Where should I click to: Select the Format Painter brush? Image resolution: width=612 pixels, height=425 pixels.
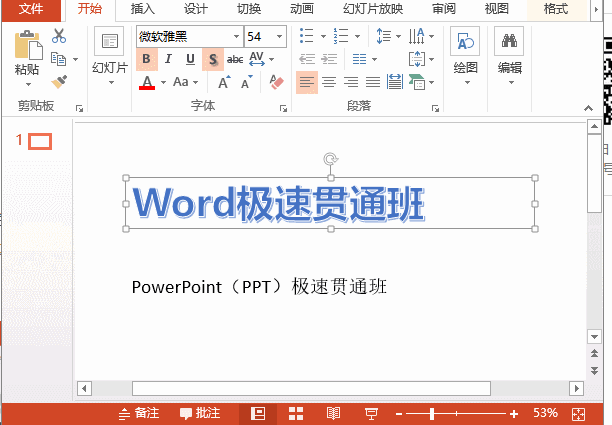(59, 81)
